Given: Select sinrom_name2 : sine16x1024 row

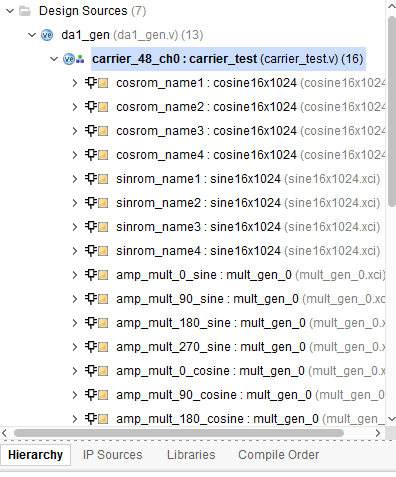Looking at the screenshot, I should pos(248,203).
